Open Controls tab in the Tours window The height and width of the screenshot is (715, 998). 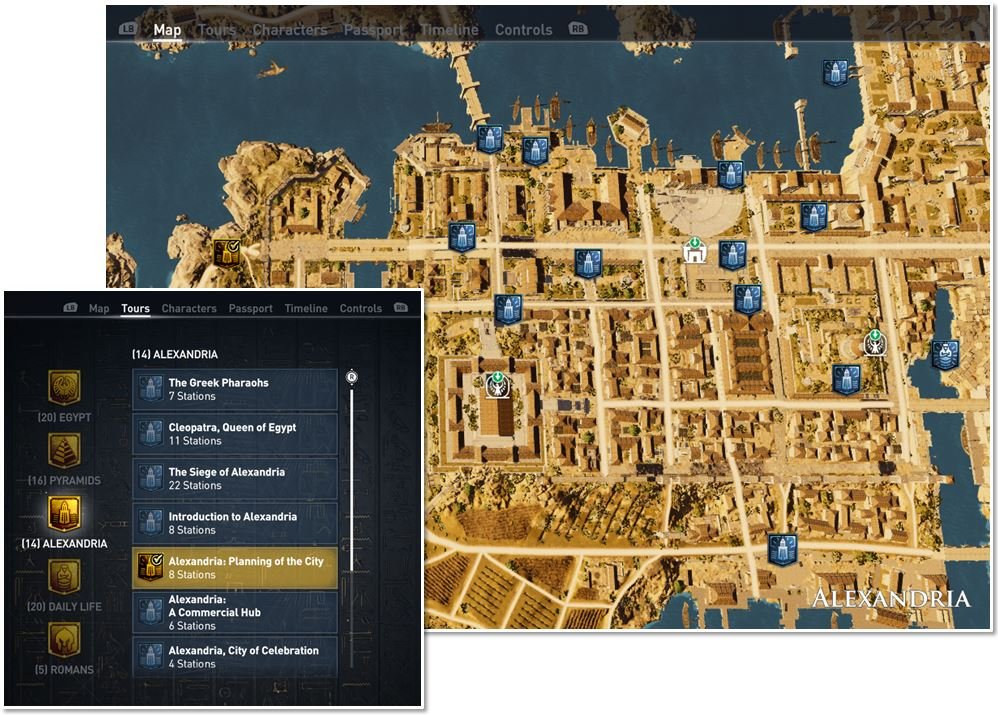tap(361, 308)
